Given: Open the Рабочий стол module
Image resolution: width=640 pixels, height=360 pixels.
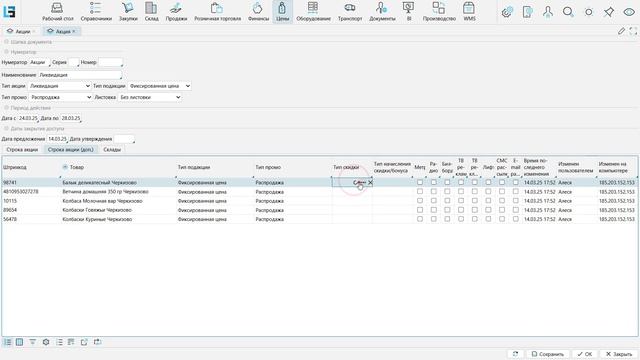Looking at the screenshot, I should (x=58, y=12).
